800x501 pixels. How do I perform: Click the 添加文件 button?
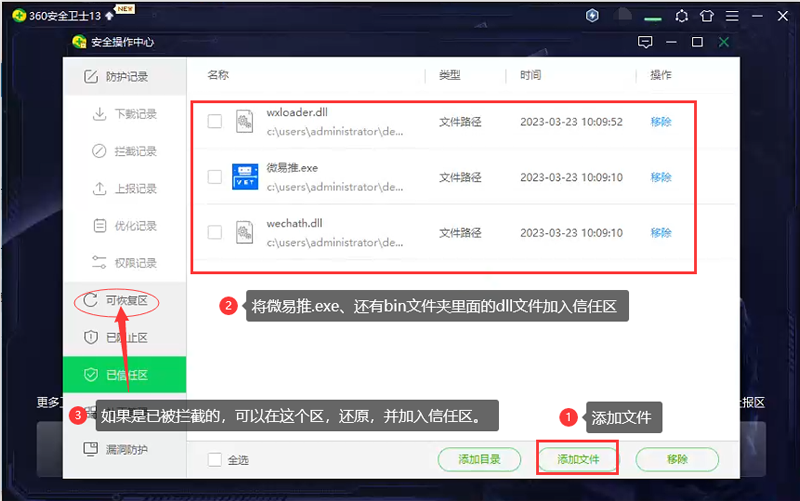(578, 460)
